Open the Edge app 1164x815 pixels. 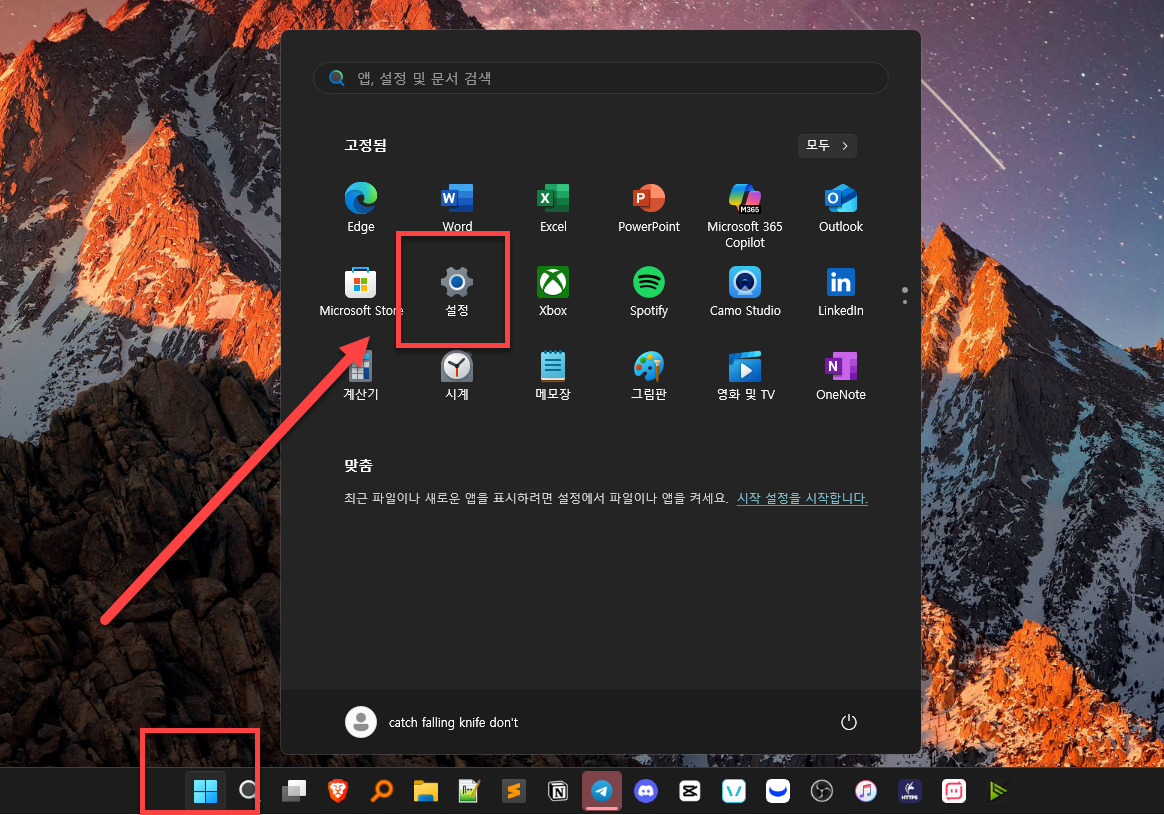pos(361,208)
